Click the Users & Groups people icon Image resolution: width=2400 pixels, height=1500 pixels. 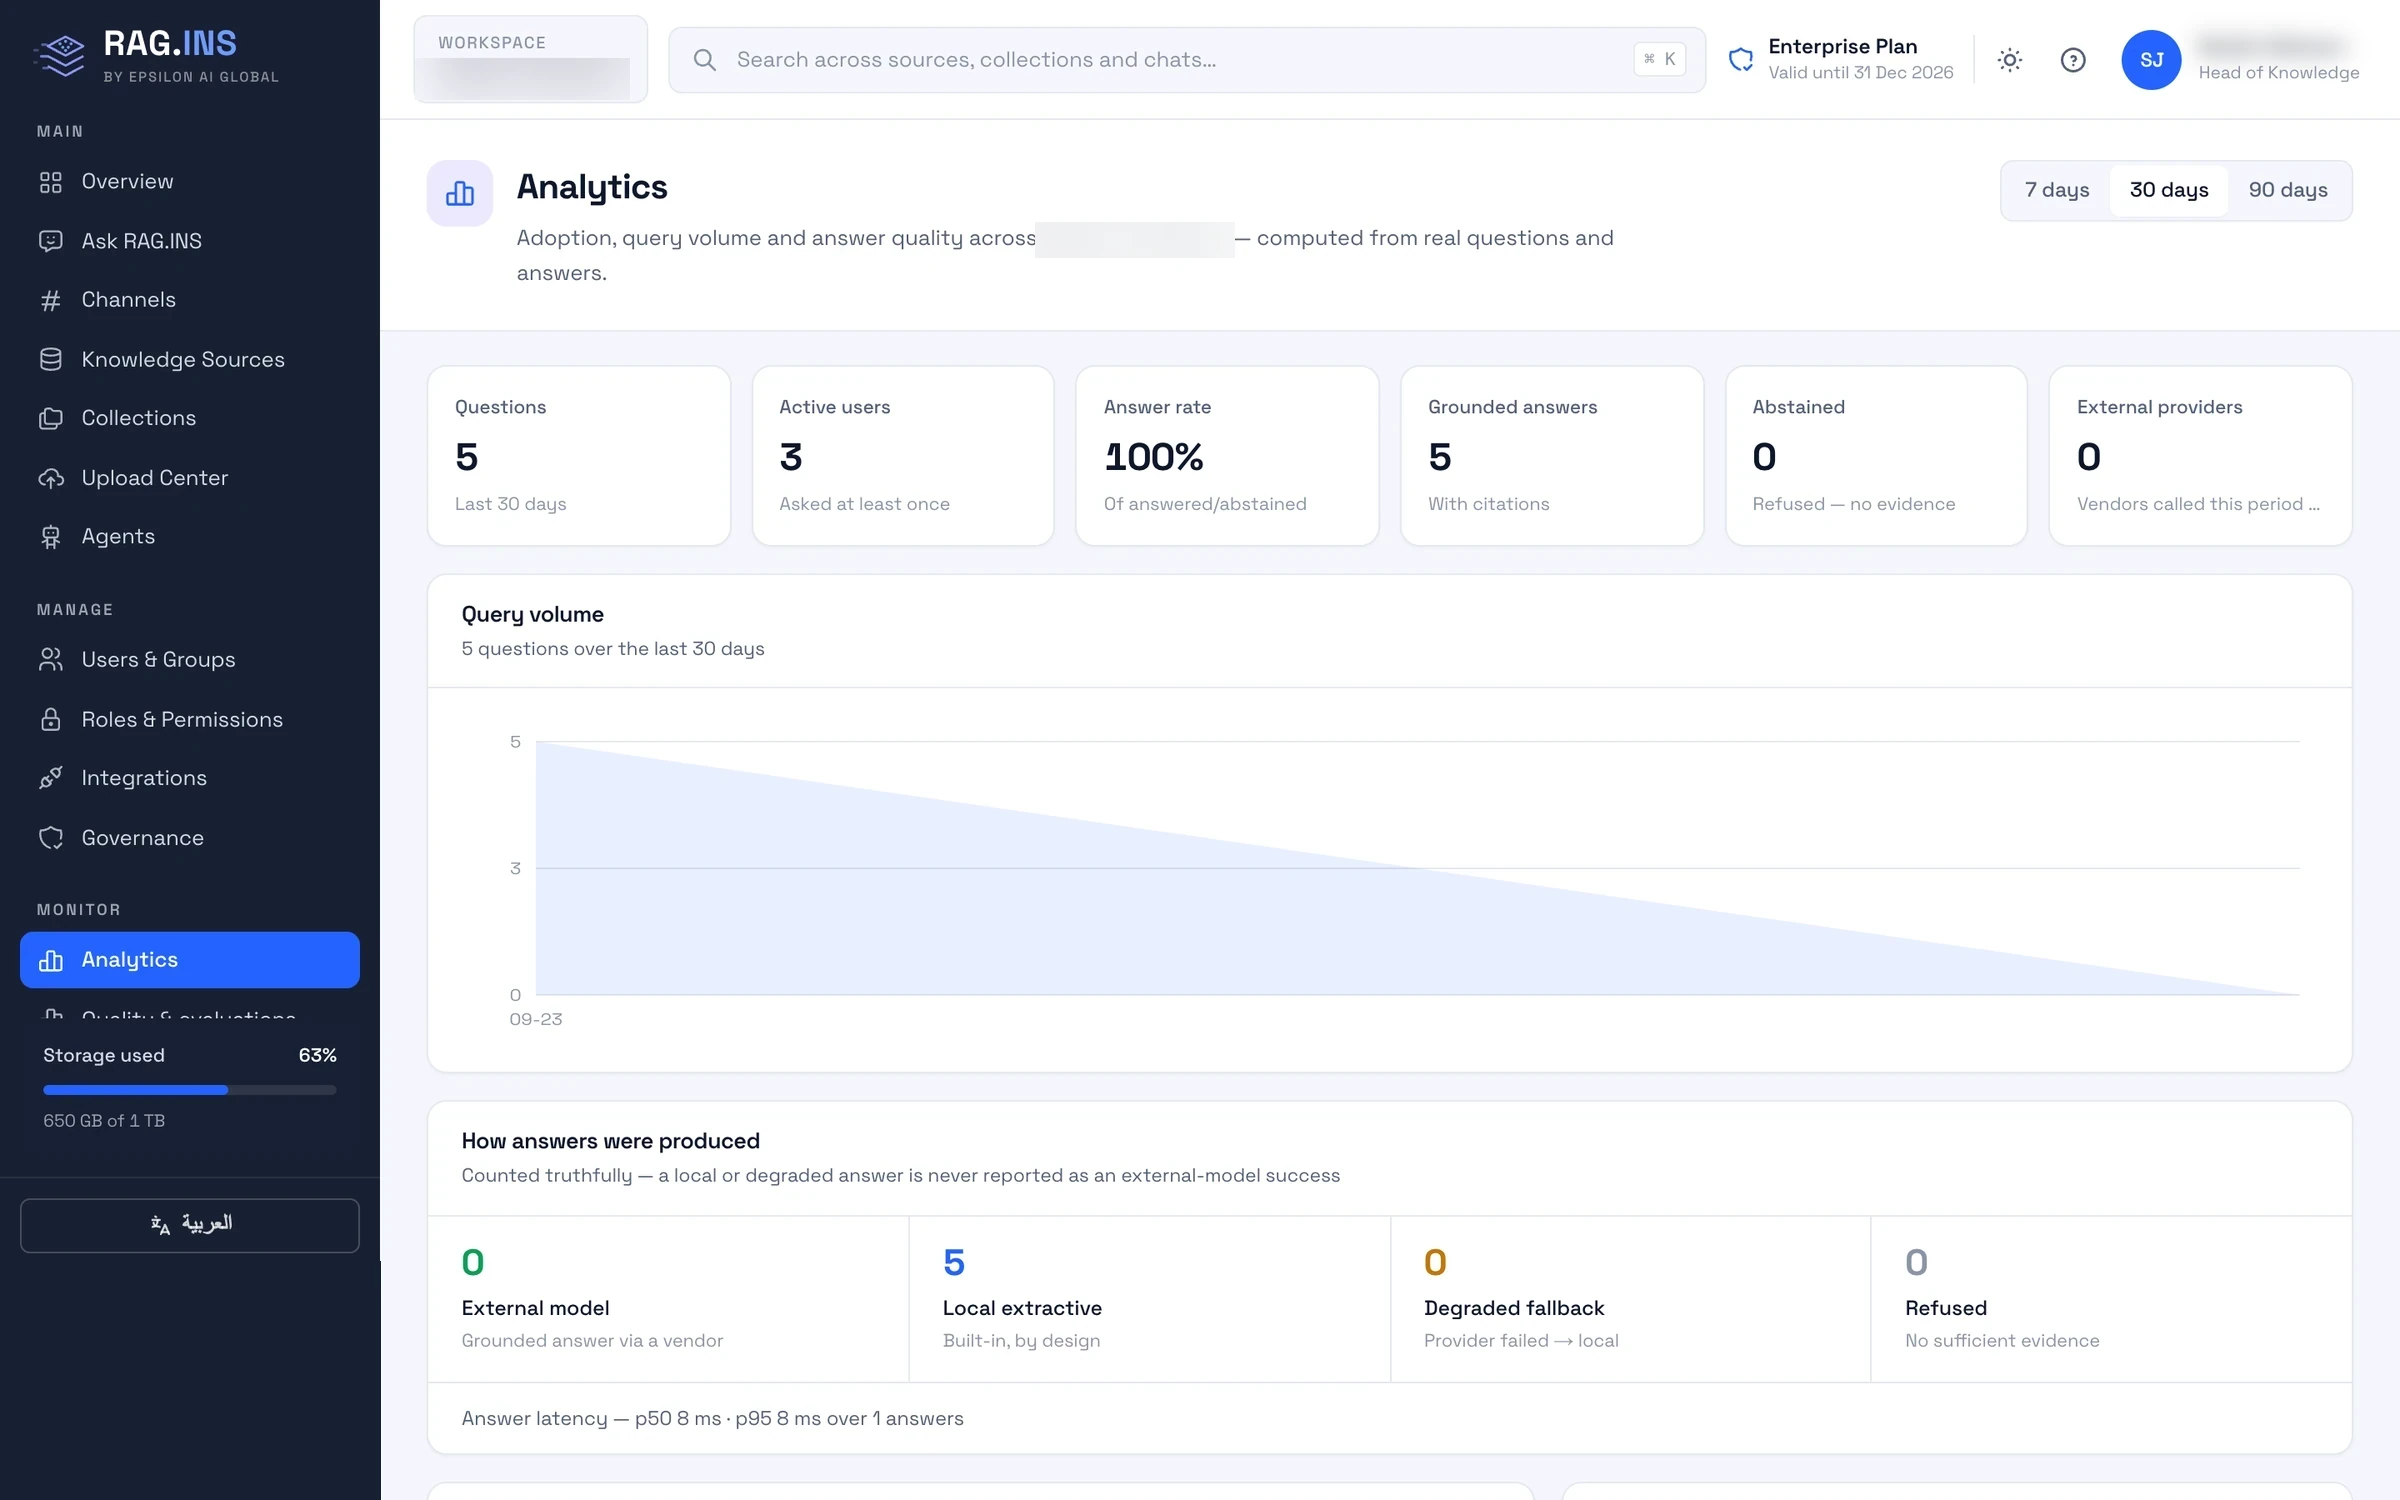(x=51, y=660)
